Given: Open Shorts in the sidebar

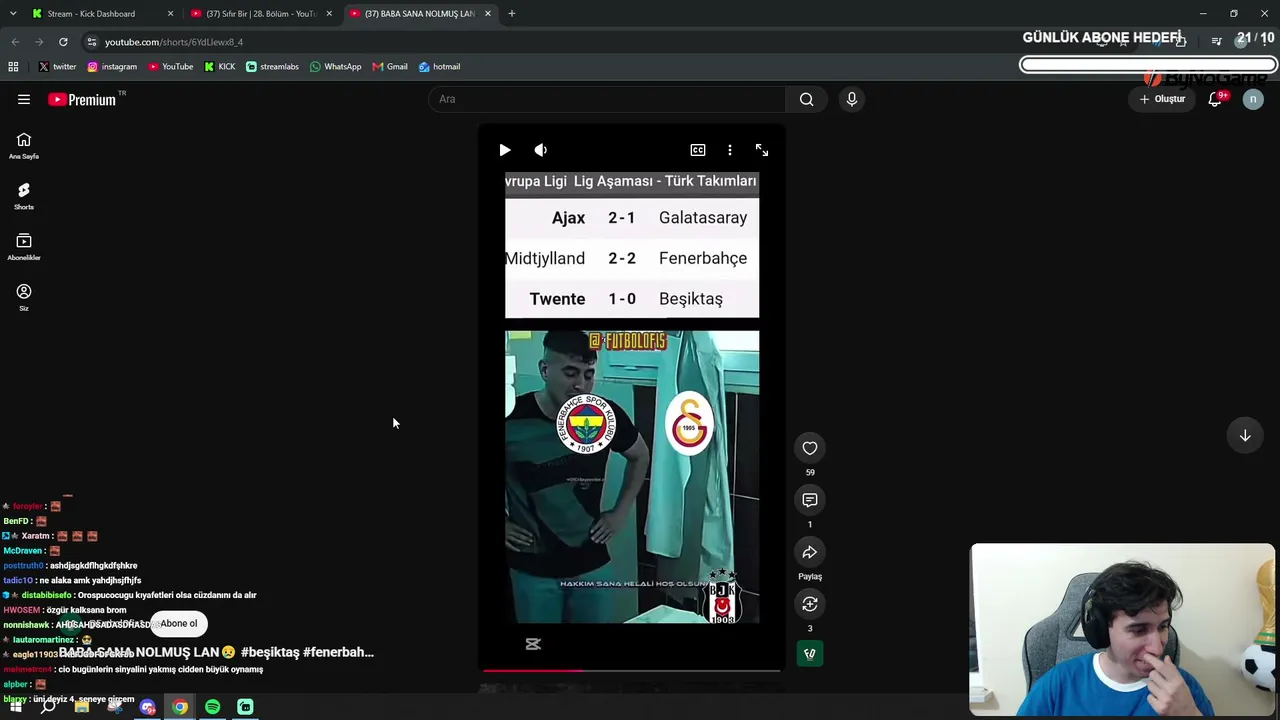Looking at the screenshot, I should pos(24,196).
